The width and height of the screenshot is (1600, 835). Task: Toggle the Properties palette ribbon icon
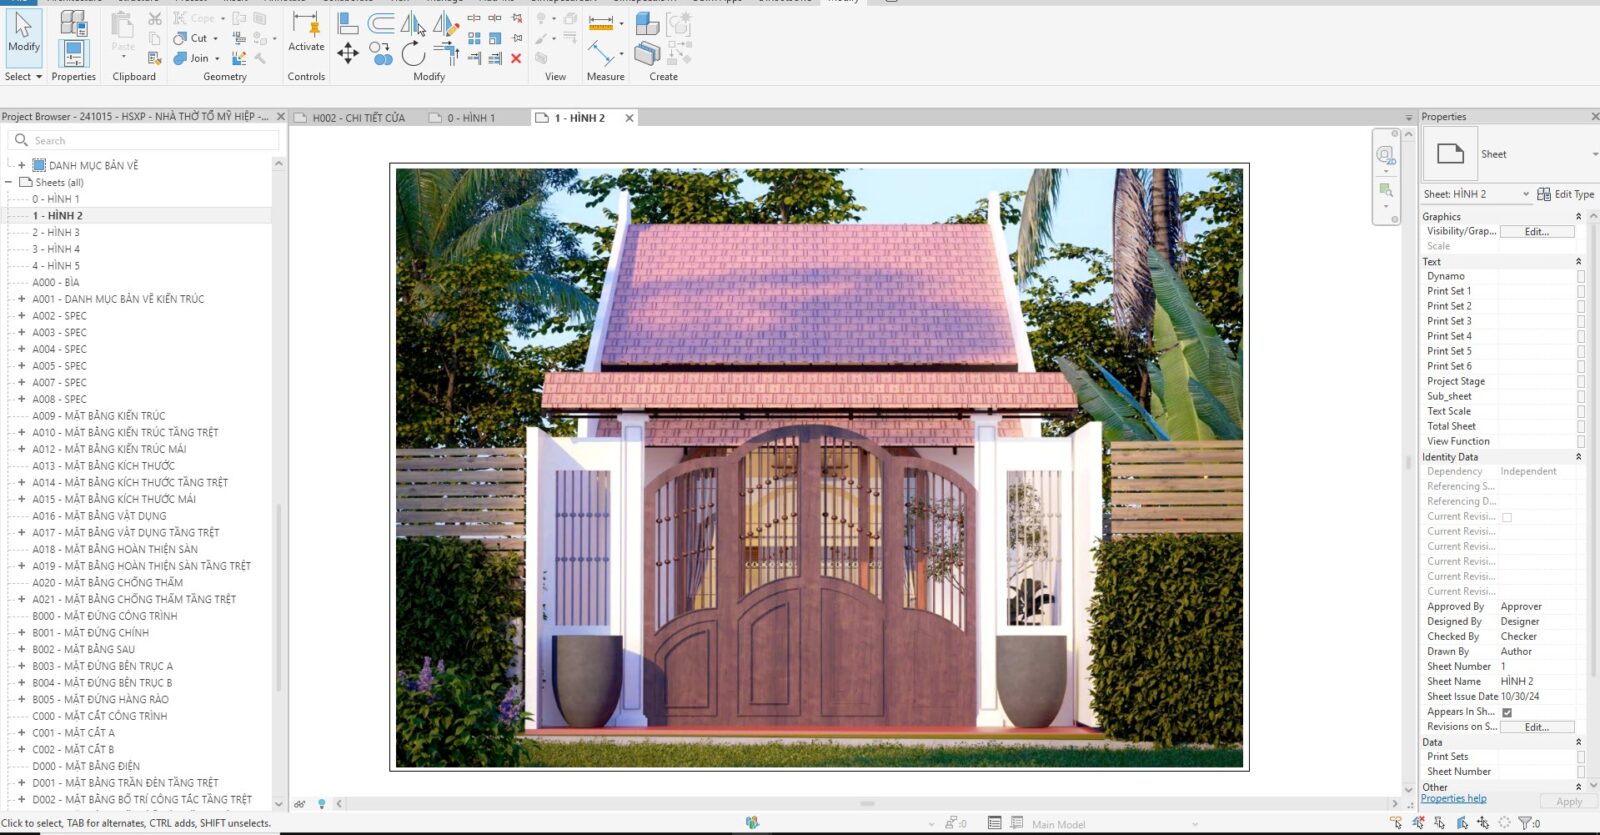[74, 53]
